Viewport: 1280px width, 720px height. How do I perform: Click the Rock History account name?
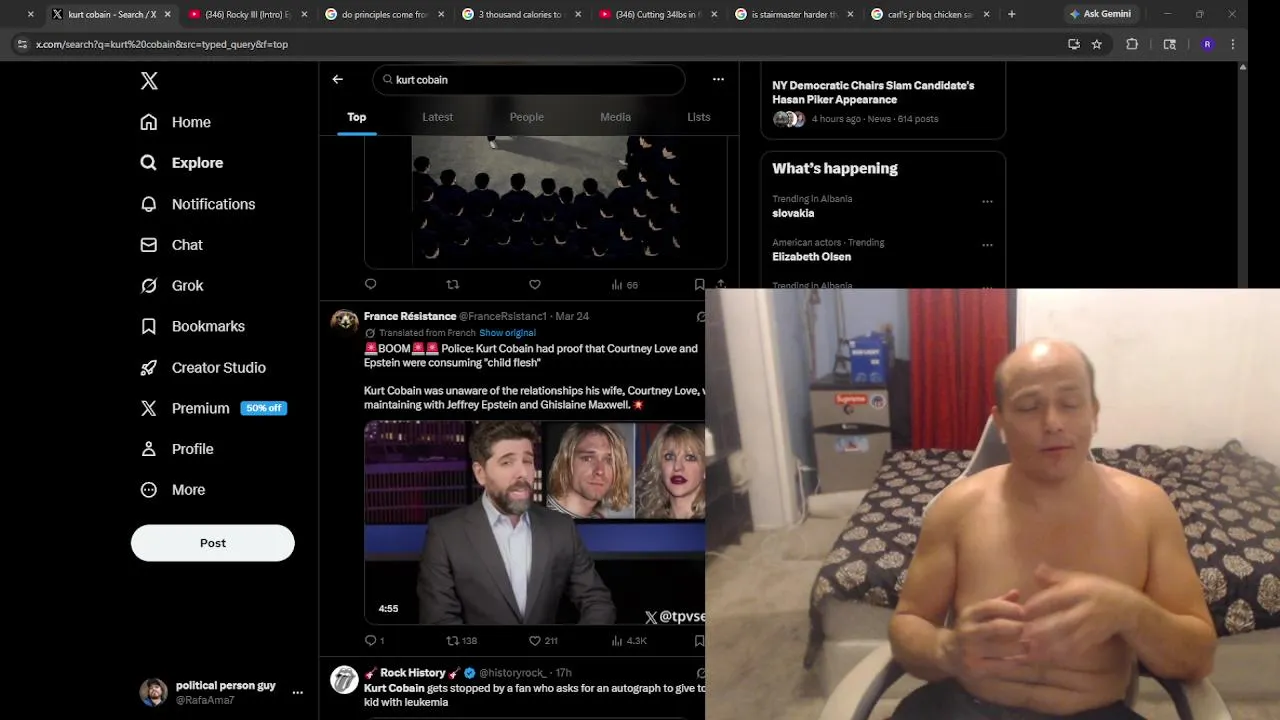coord(412,673)
